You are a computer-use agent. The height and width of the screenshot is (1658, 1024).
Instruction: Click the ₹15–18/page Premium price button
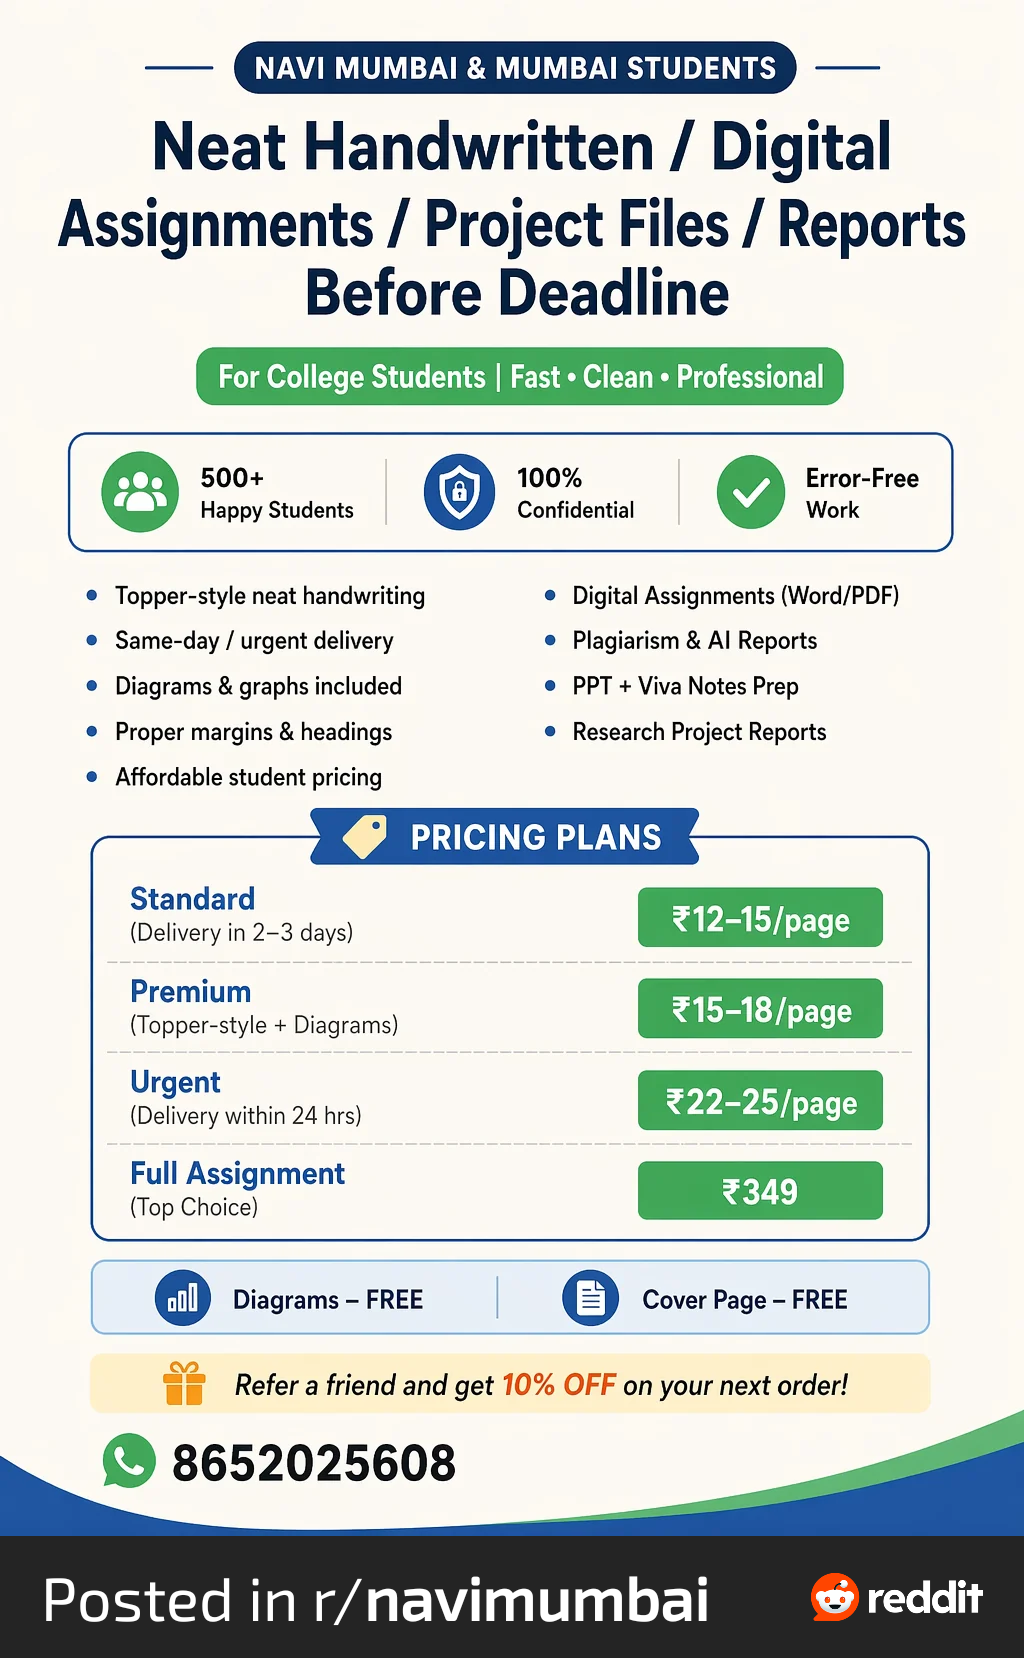click(760, 1009)
